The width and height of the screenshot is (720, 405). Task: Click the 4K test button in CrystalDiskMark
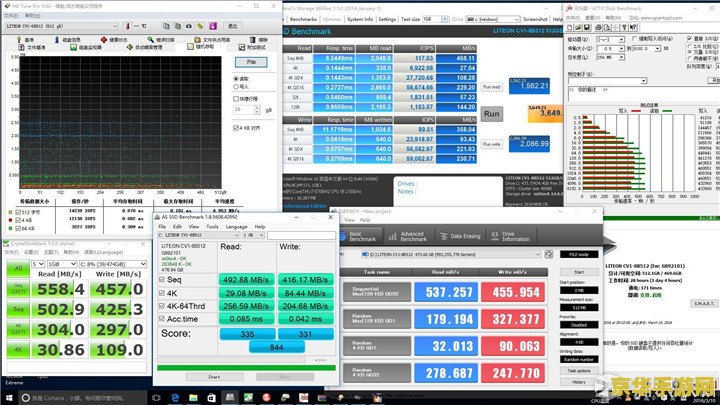coord(18,350)
